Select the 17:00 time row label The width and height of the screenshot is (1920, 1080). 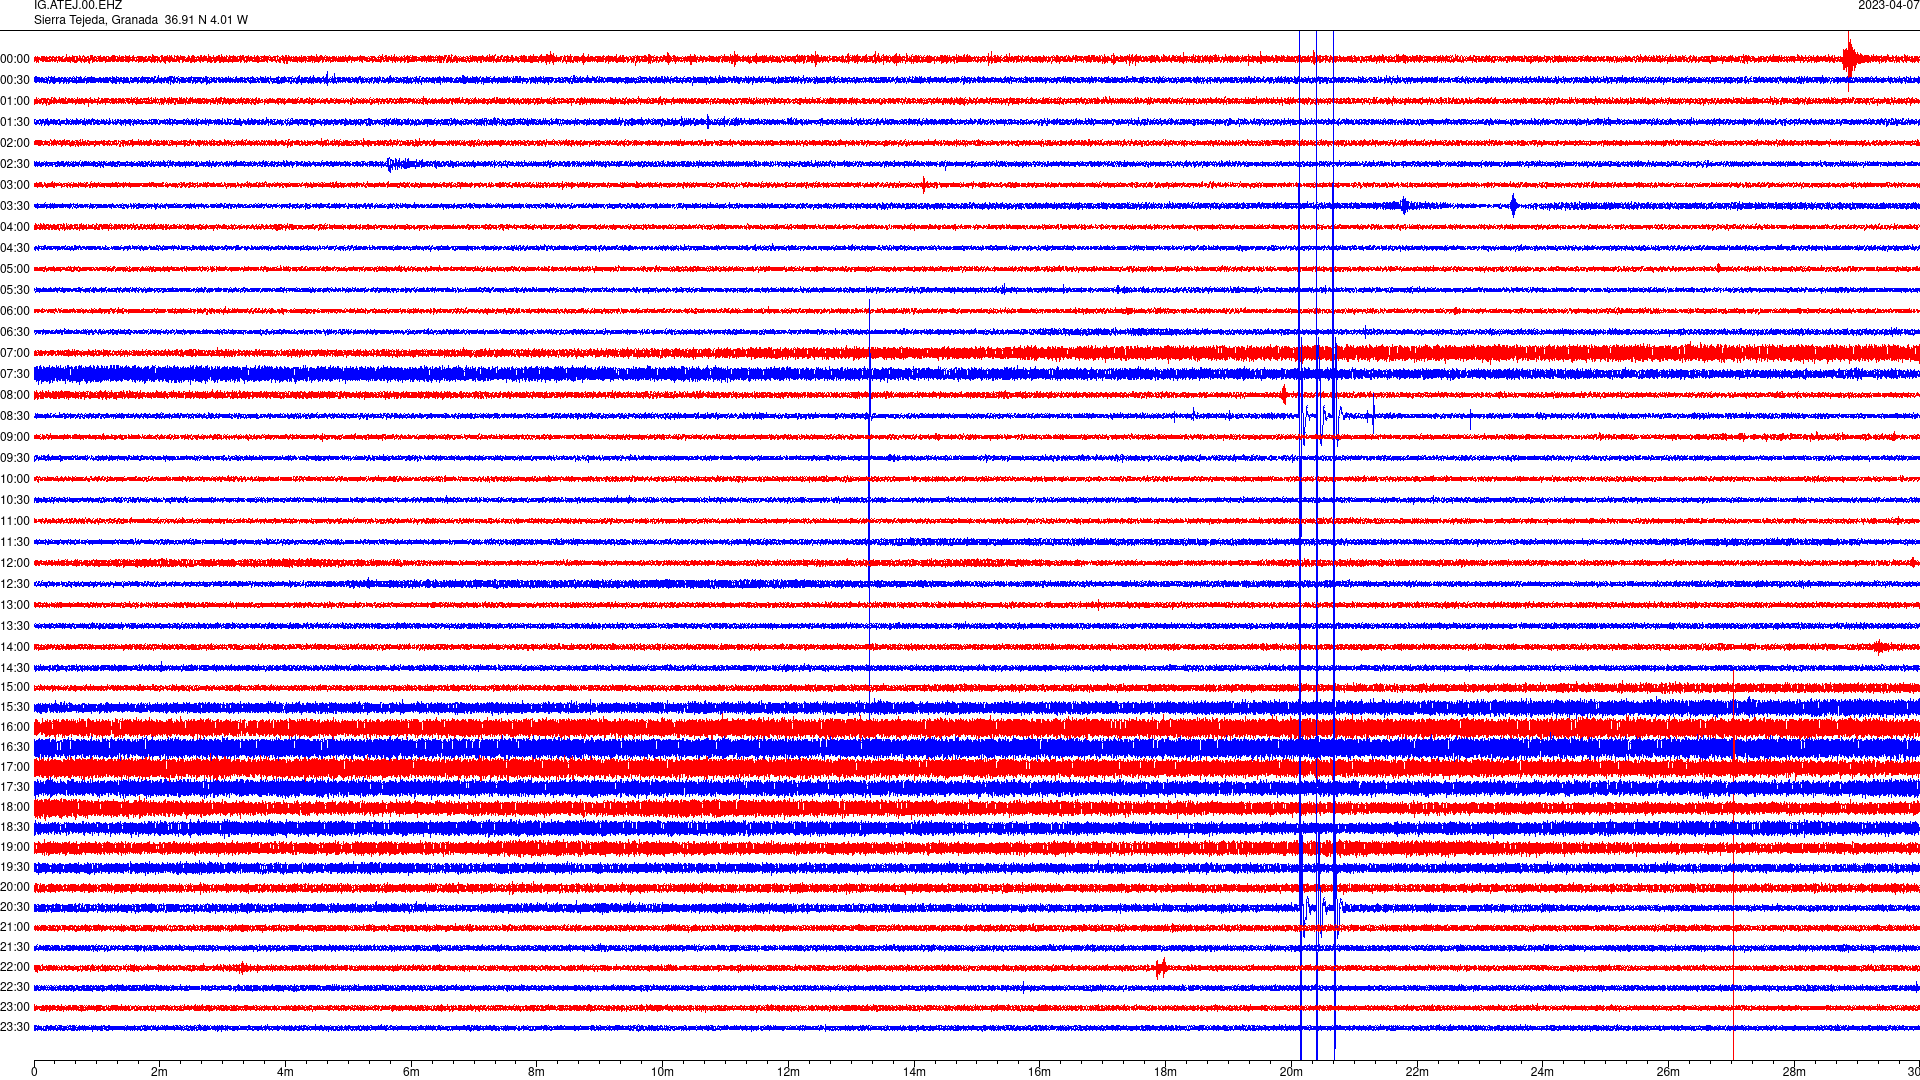coord(15,767)
